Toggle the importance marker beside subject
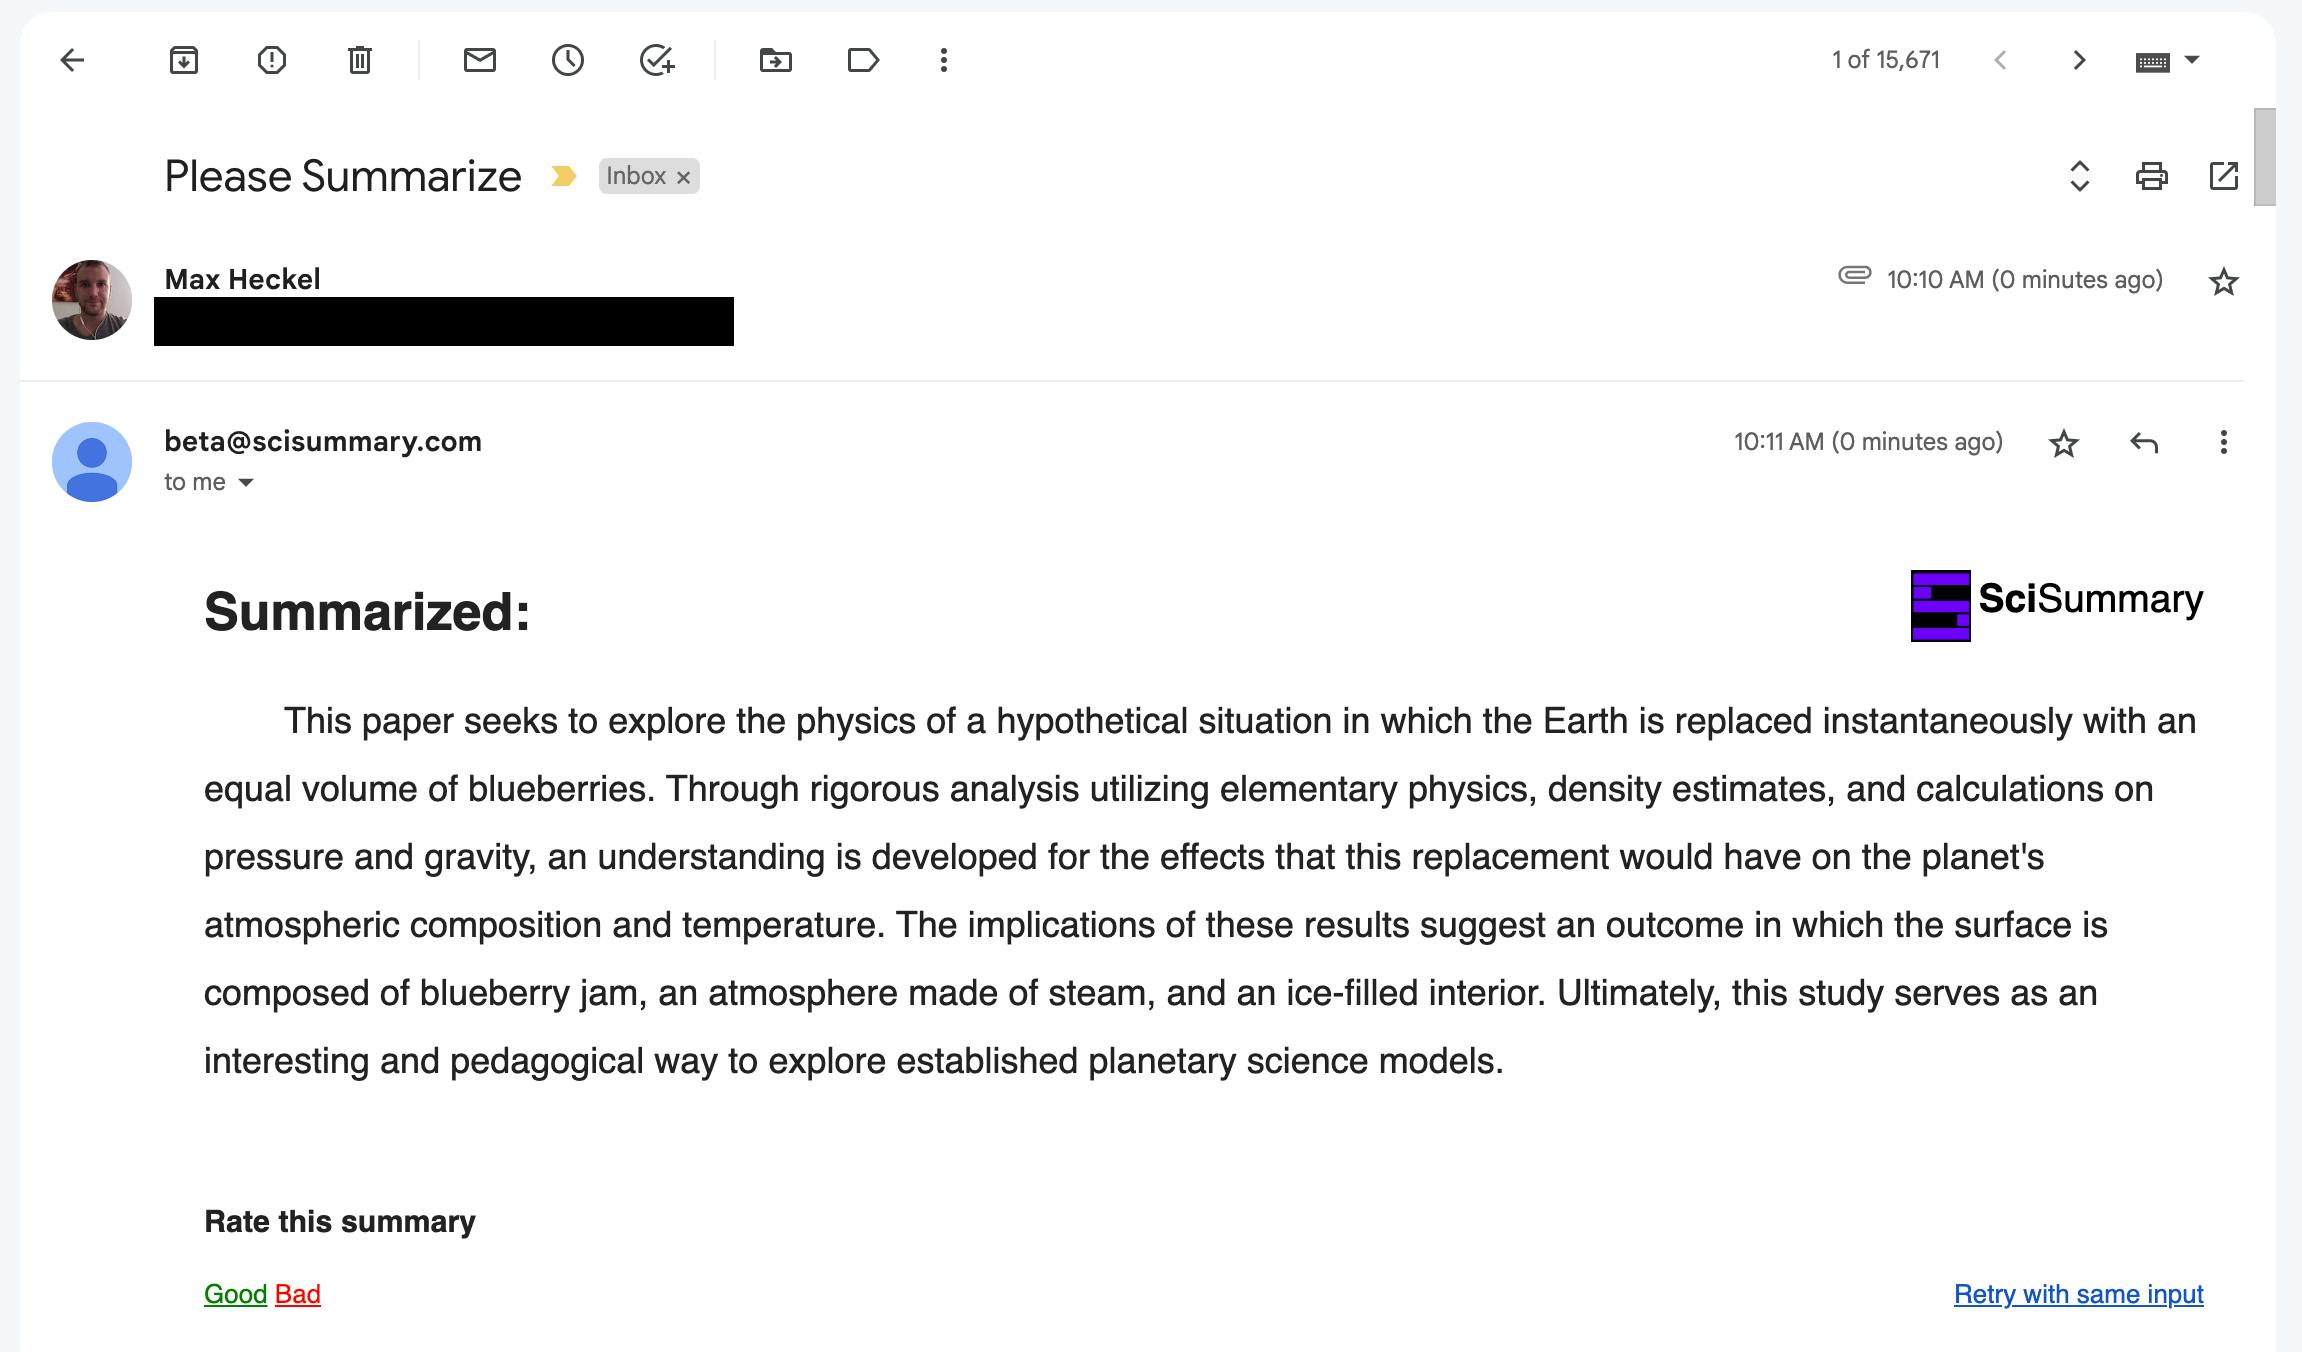Viewport: 2302px width, 1352px height. click(x=564, y=176)
